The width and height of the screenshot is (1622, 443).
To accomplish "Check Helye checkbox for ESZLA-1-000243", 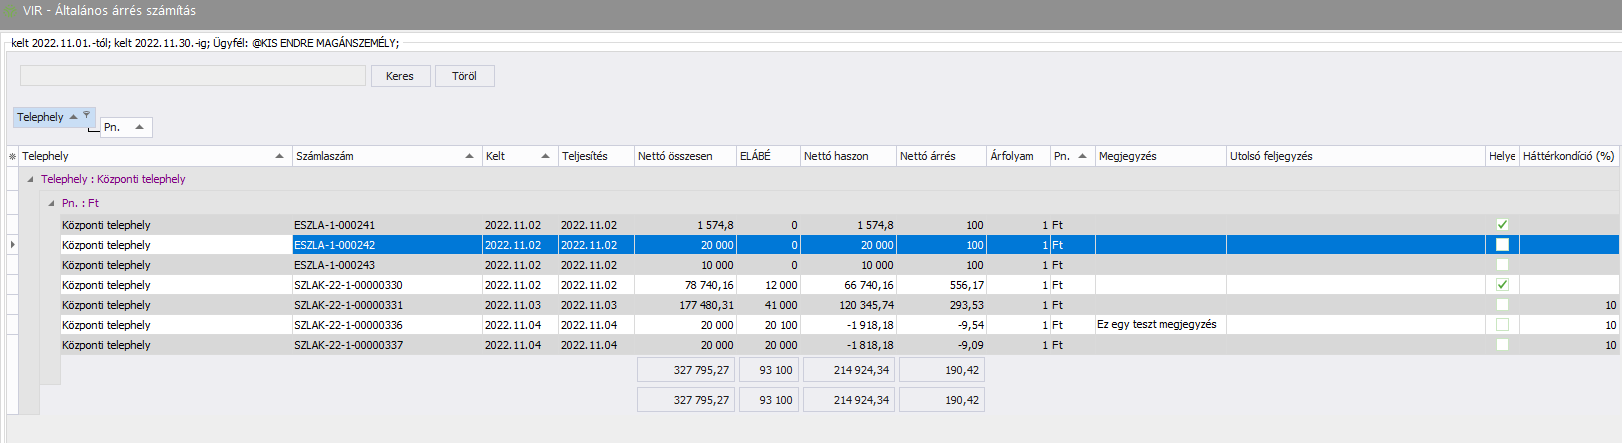I will [x=1502, y=265].
